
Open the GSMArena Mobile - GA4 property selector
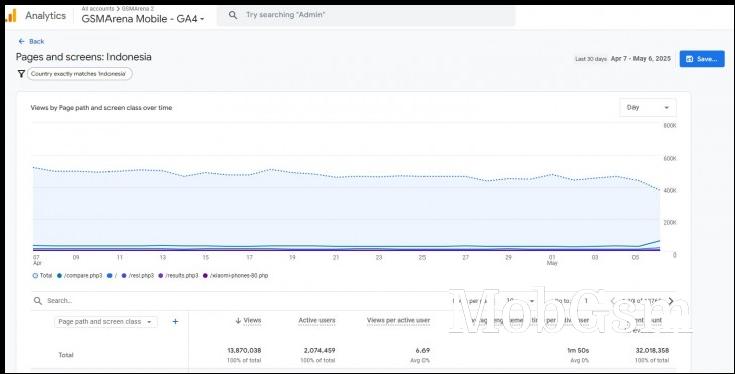click(x=143, y=19)
